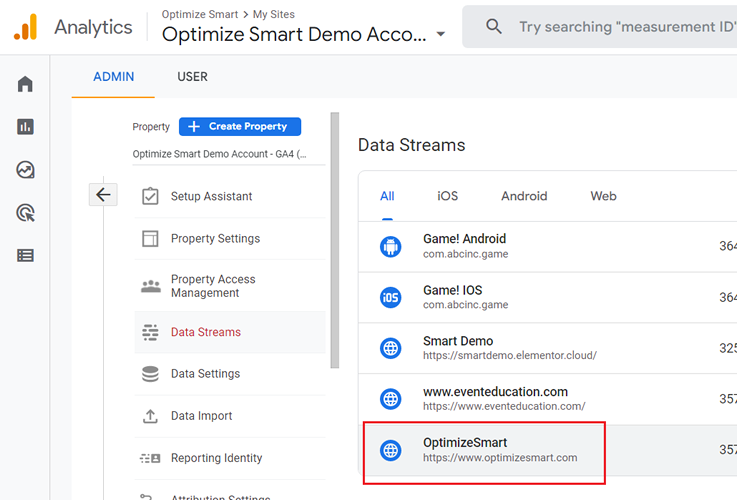Click the My Sites breadcrumb link

tap(274, 15)
